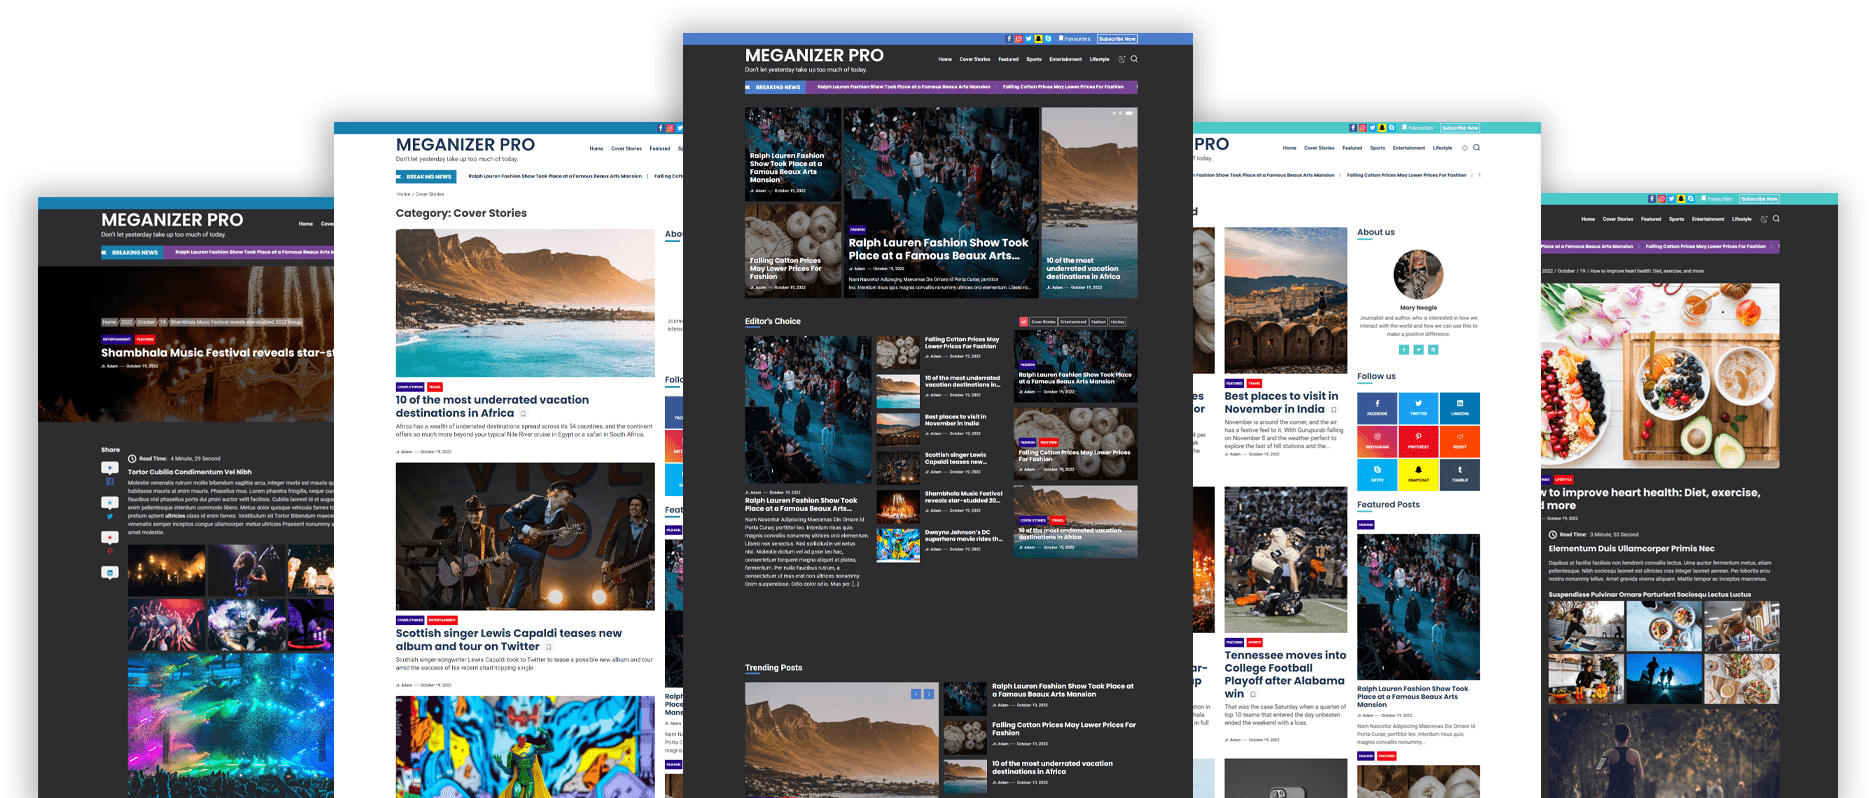The image size is (1870, 798).
Task: Open Scottish singer Lewis Capaldi headline link
Action: coord(509,640)
